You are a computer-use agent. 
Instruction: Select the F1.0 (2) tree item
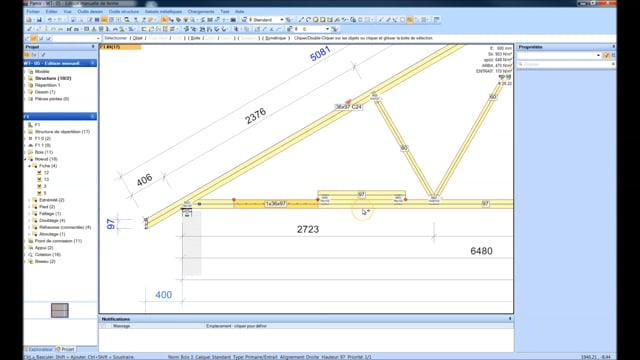pos(42,139)
